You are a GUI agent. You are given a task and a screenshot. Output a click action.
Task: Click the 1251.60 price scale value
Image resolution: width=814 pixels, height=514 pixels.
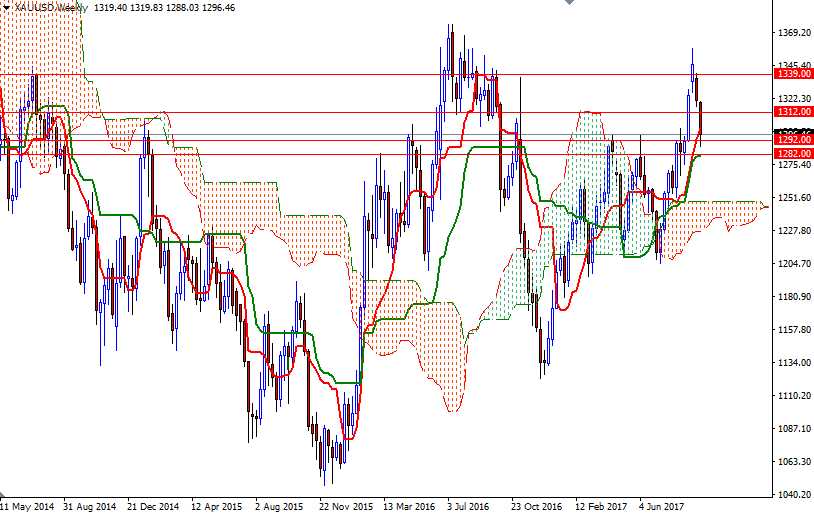(x=794, y=198)
